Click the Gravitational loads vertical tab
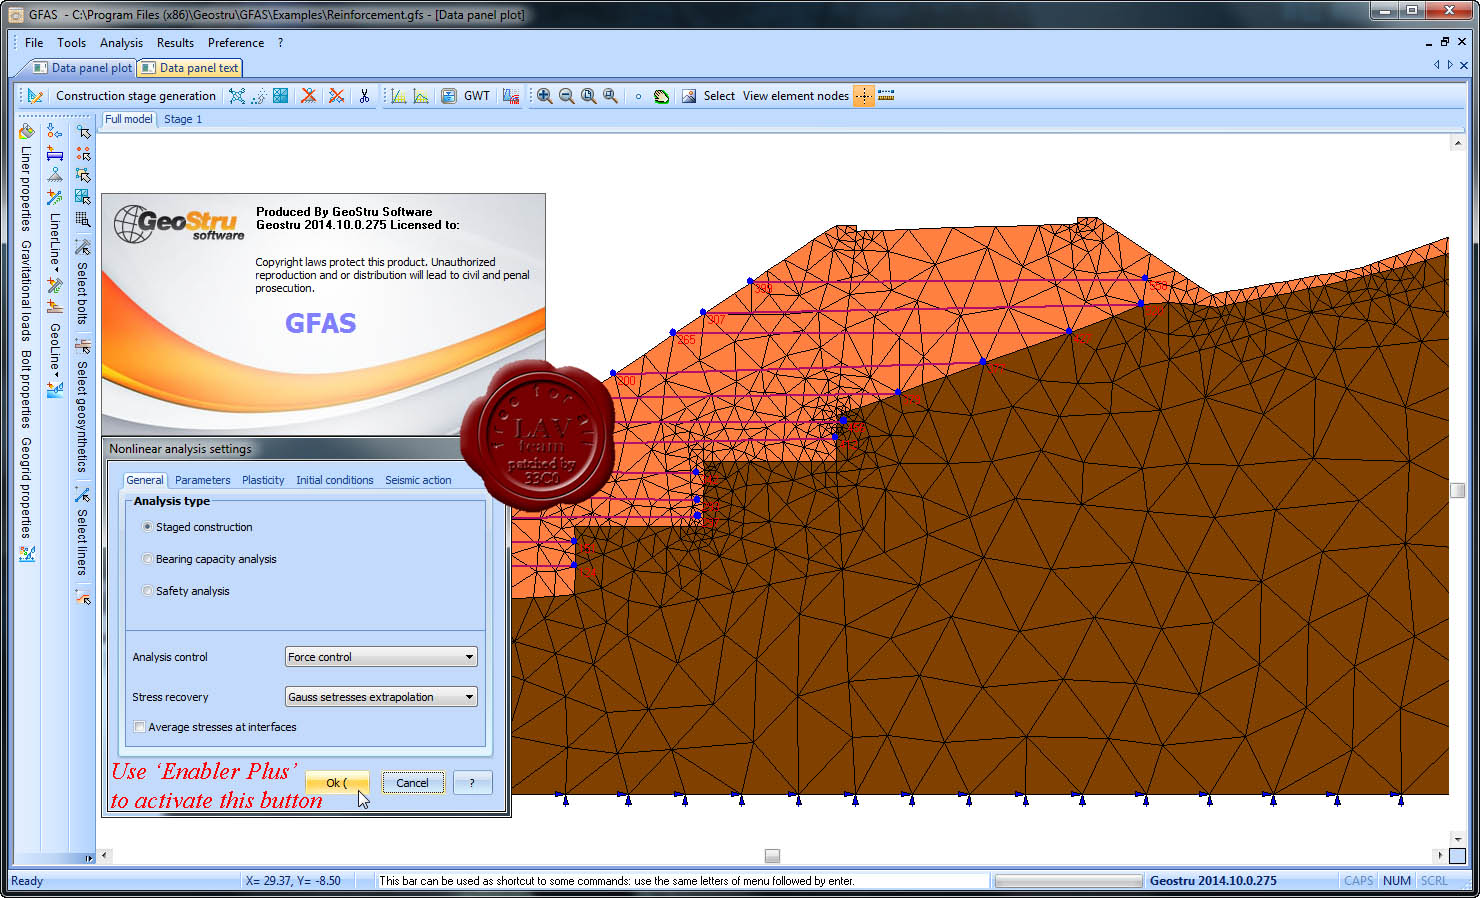The height and width of the screenshot is (898, 1480). pyautogui.click(x=26, y=291)
